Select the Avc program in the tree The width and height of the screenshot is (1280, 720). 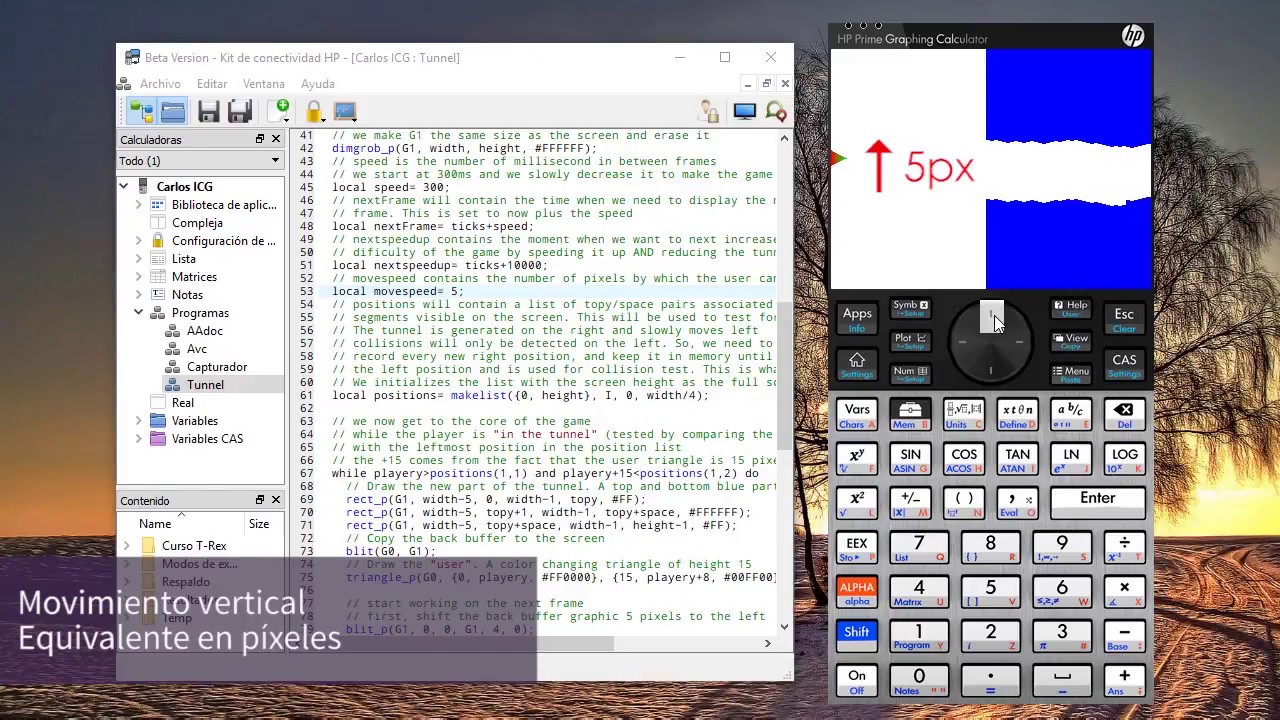coord(197,349)
